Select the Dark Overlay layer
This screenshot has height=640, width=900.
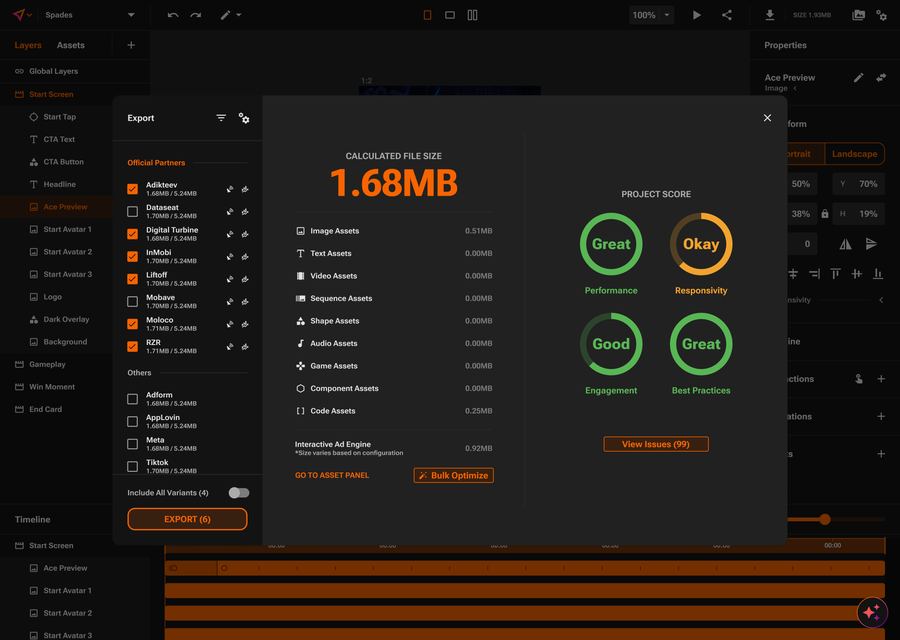click(x=66, y=319)
